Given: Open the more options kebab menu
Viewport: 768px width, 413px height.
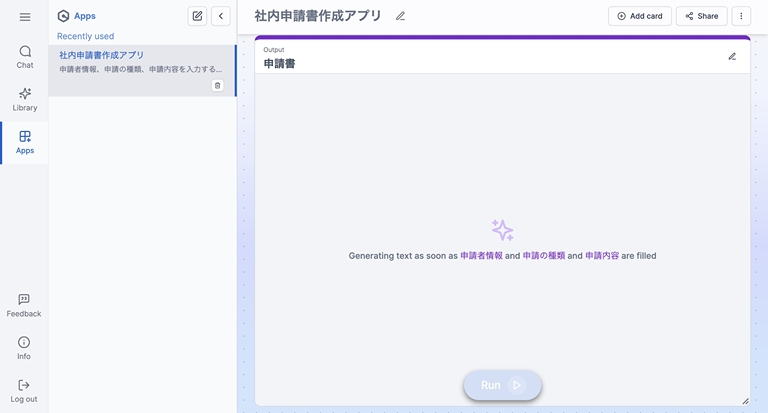Looking at the screenshot, I should tap(741, 16).
